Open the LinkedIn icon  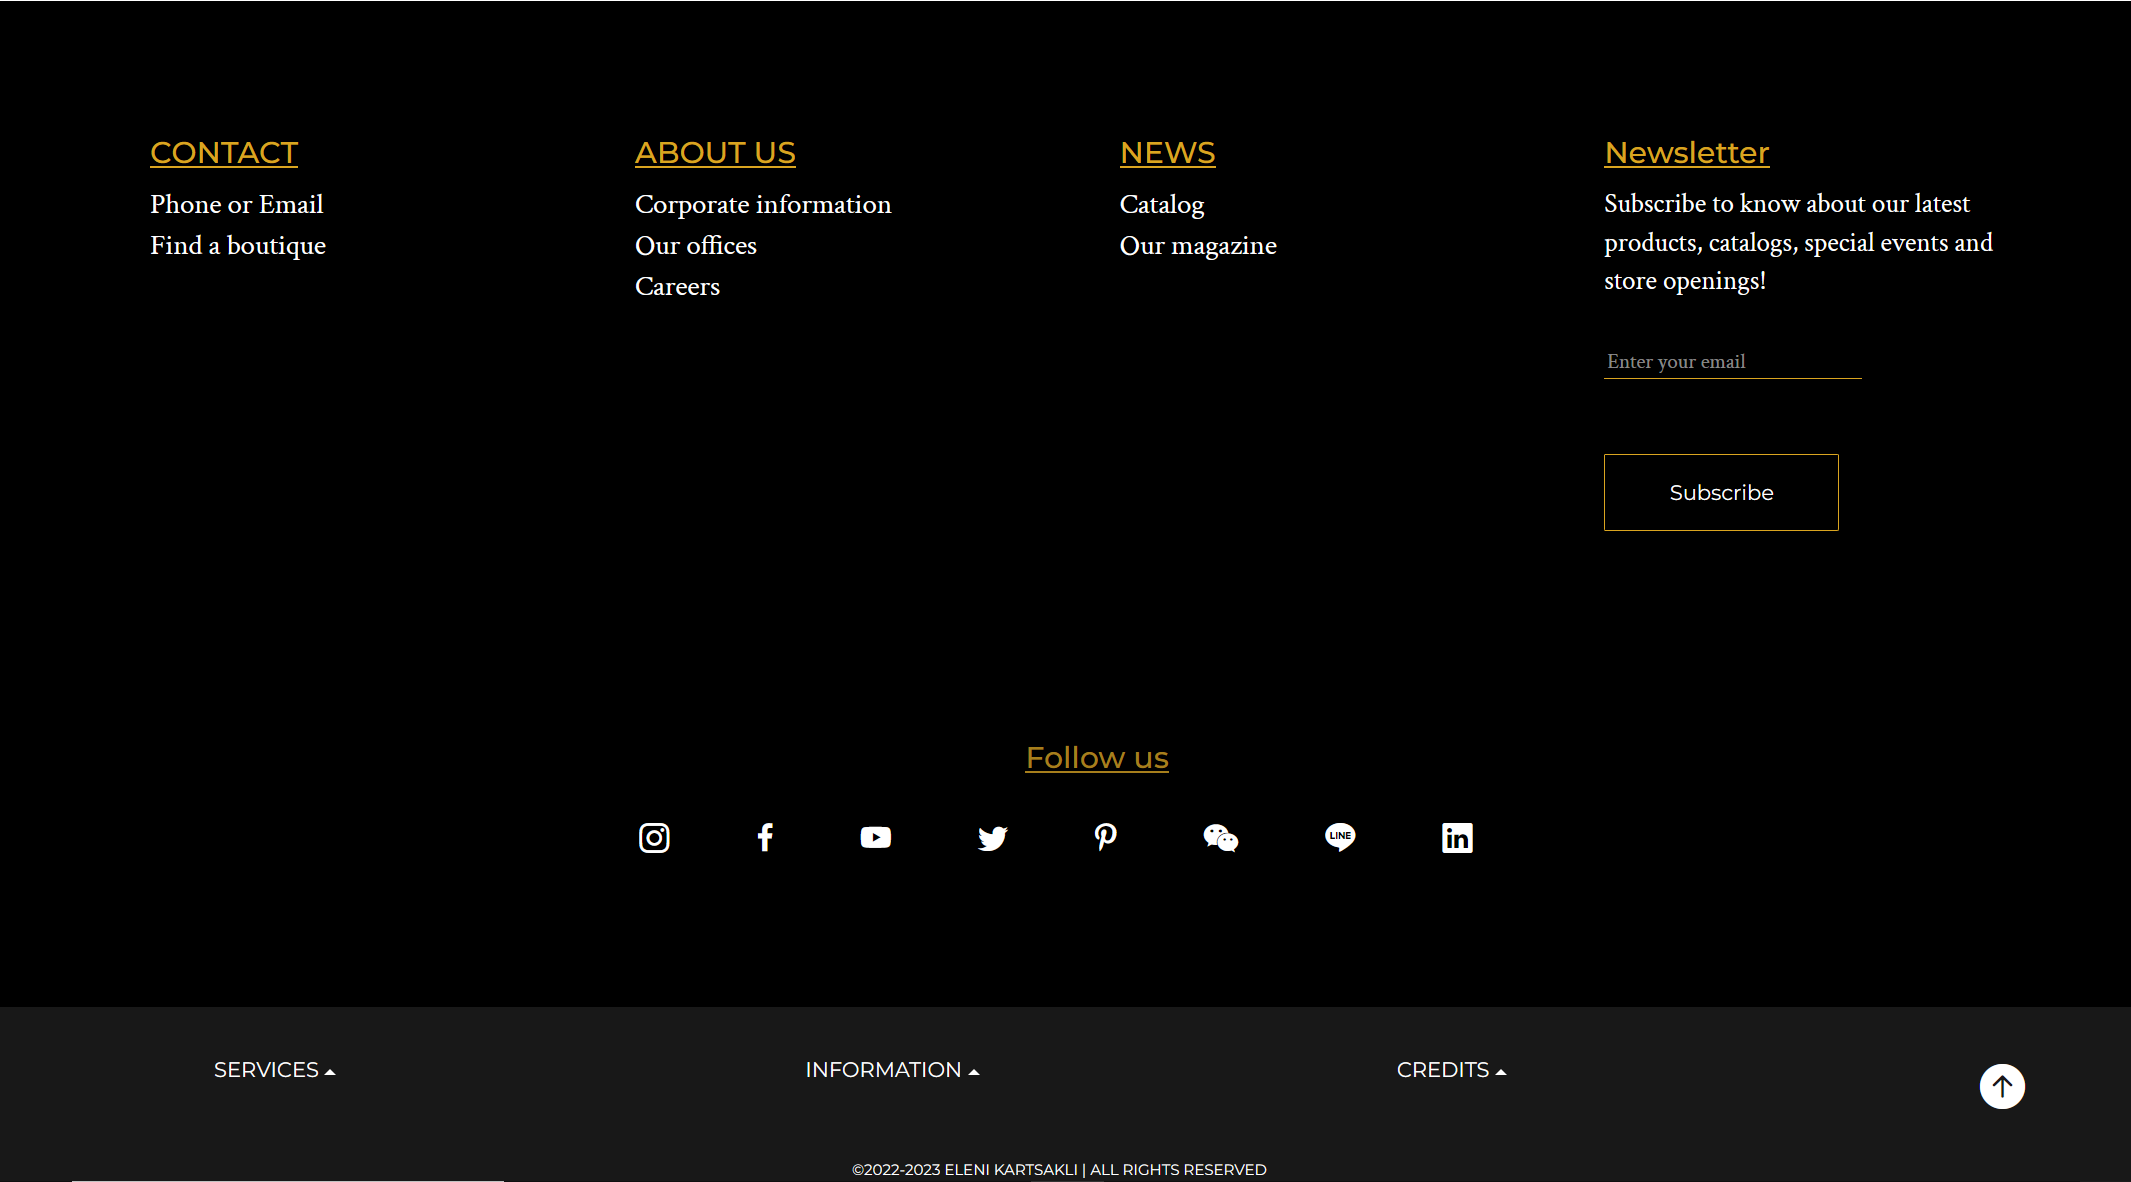(x=1457, y=837)
